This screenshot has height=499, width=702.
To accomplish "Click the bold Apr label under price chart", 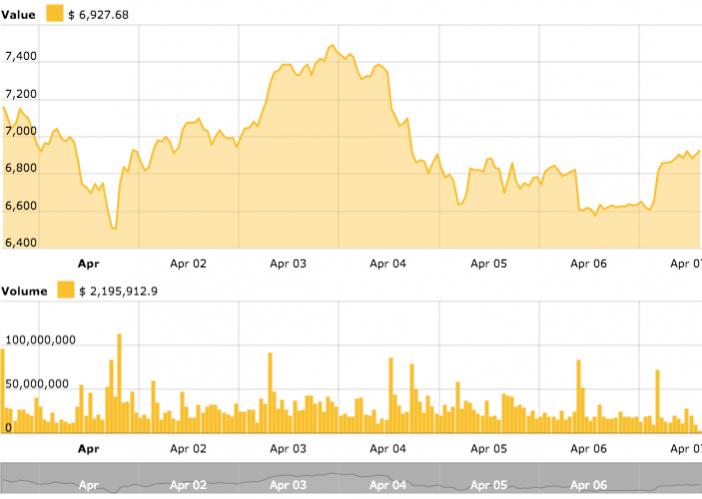I will pyautogui.click(x=89, y=264).
